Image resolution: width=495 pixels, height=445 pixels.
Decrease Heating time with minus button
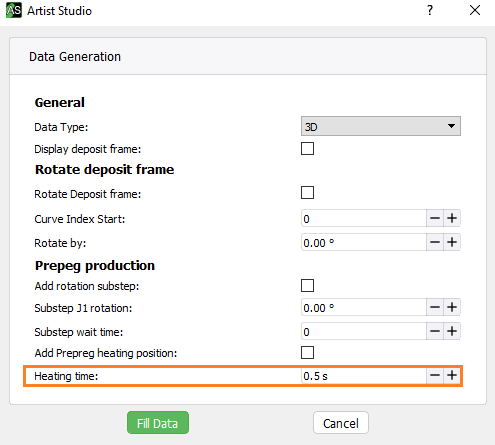435,375
